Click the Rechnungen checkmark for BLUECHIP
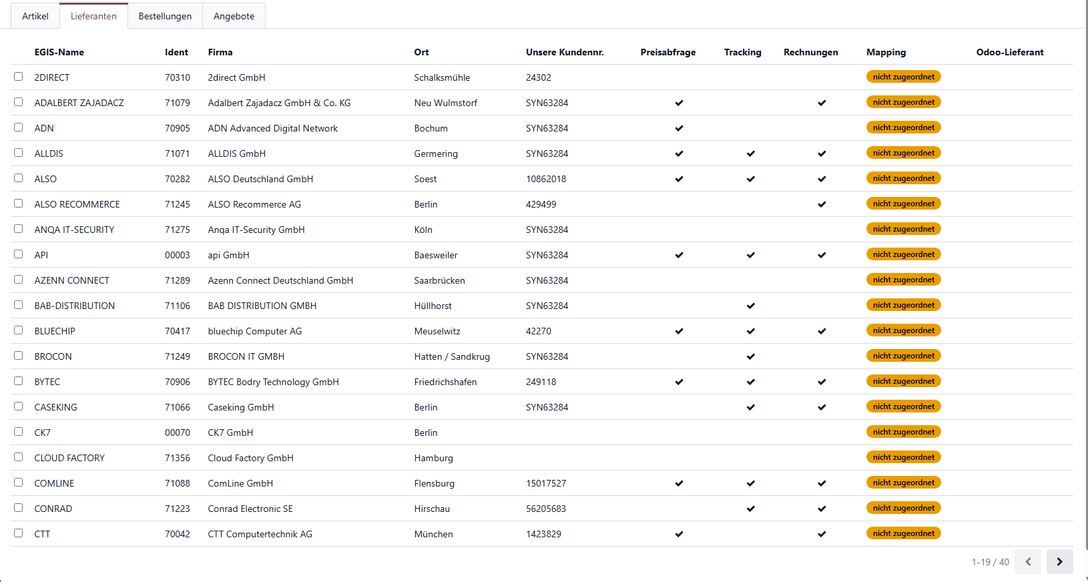This screenshot has height=582, width=1088. (822, 331)
